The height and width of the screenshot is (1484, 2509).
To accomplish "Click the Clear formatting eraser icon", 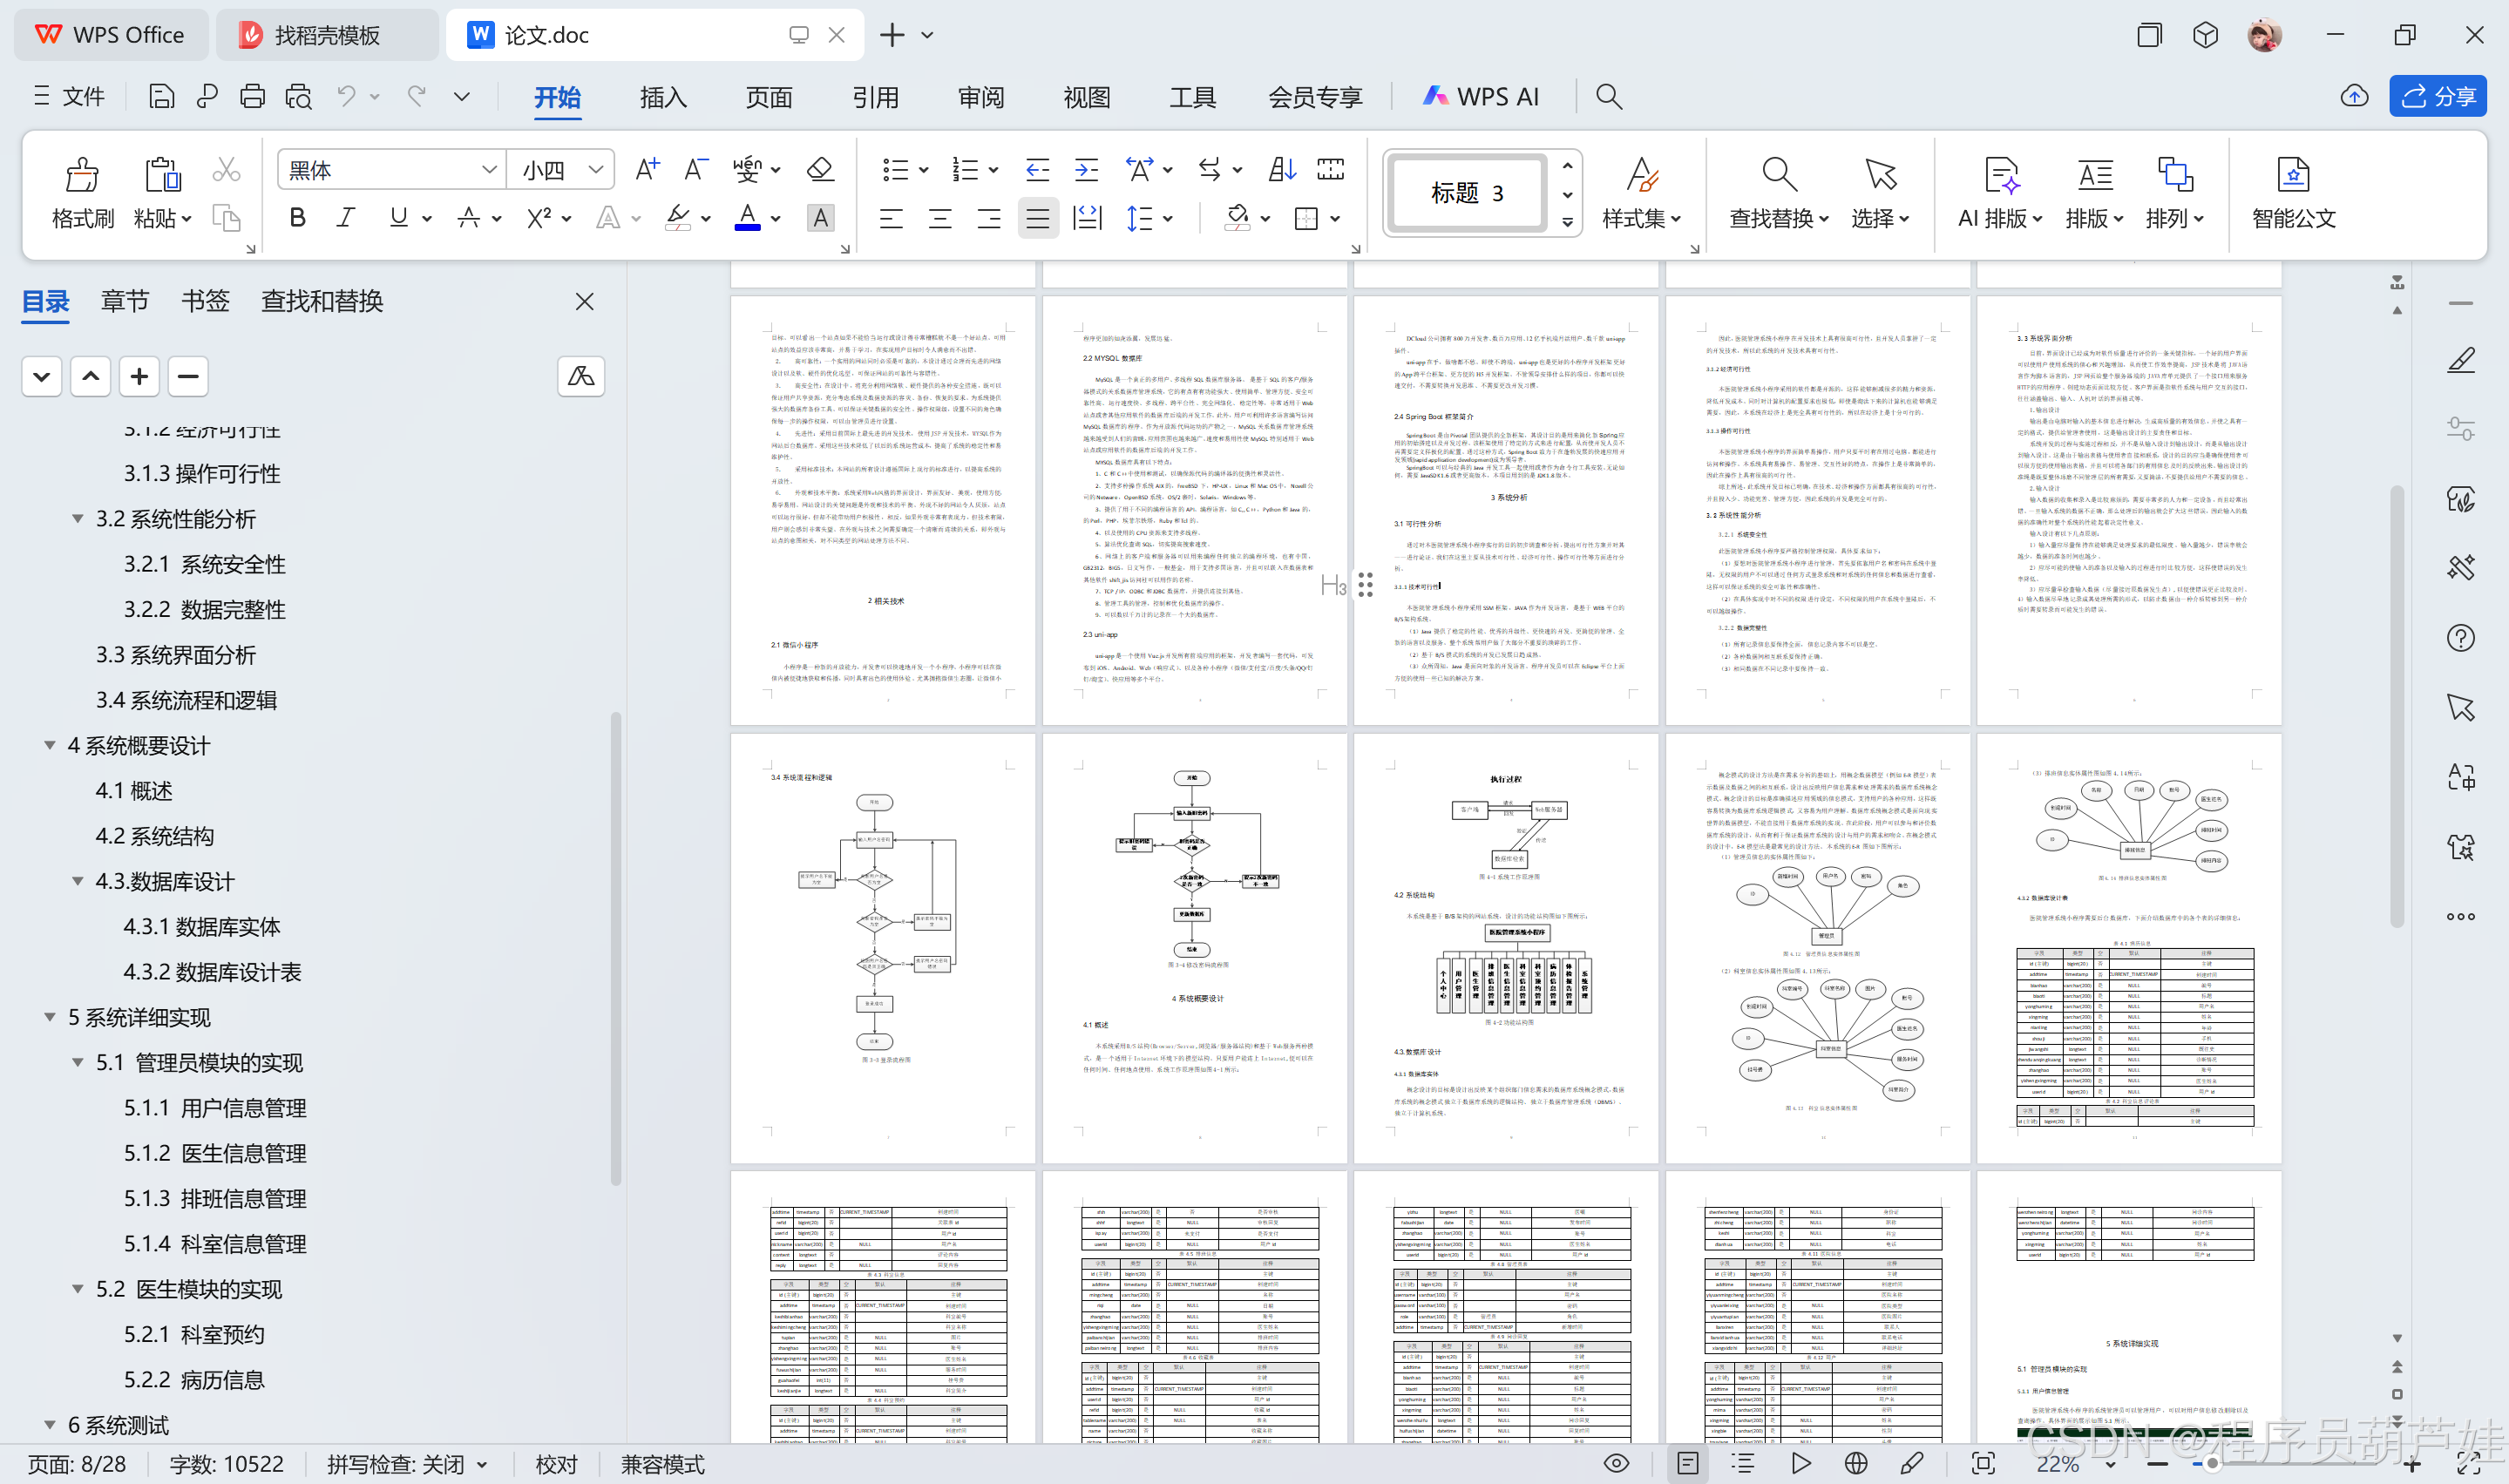I will pyautogui.click(x=820, y=170).
